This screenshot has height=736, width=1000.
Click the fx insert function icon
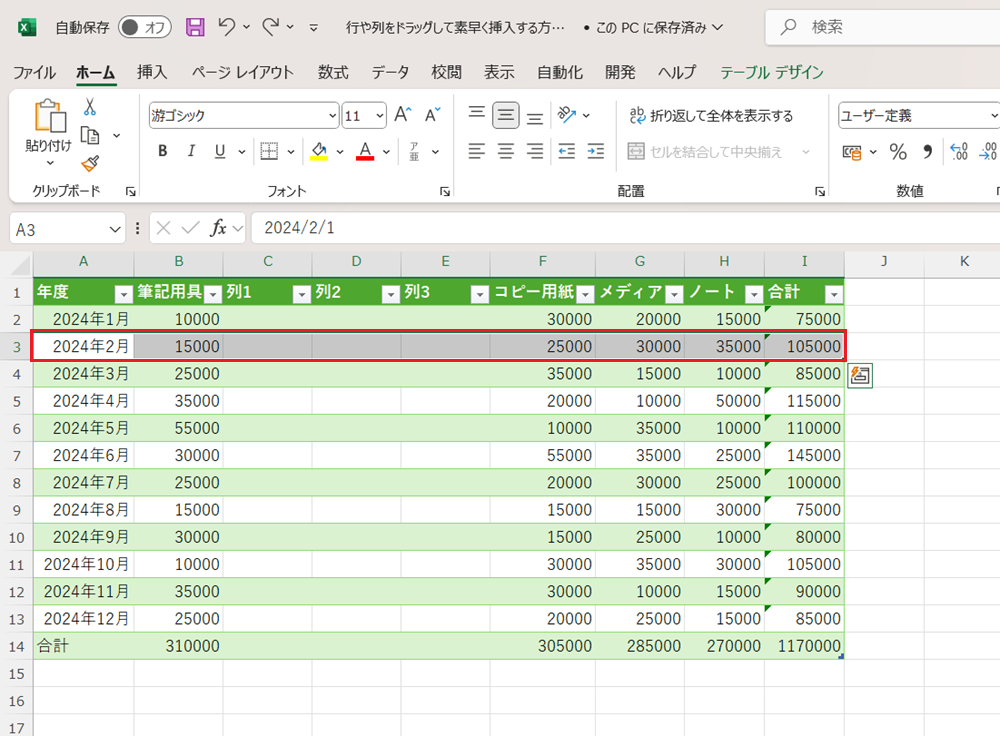[218, 228]
